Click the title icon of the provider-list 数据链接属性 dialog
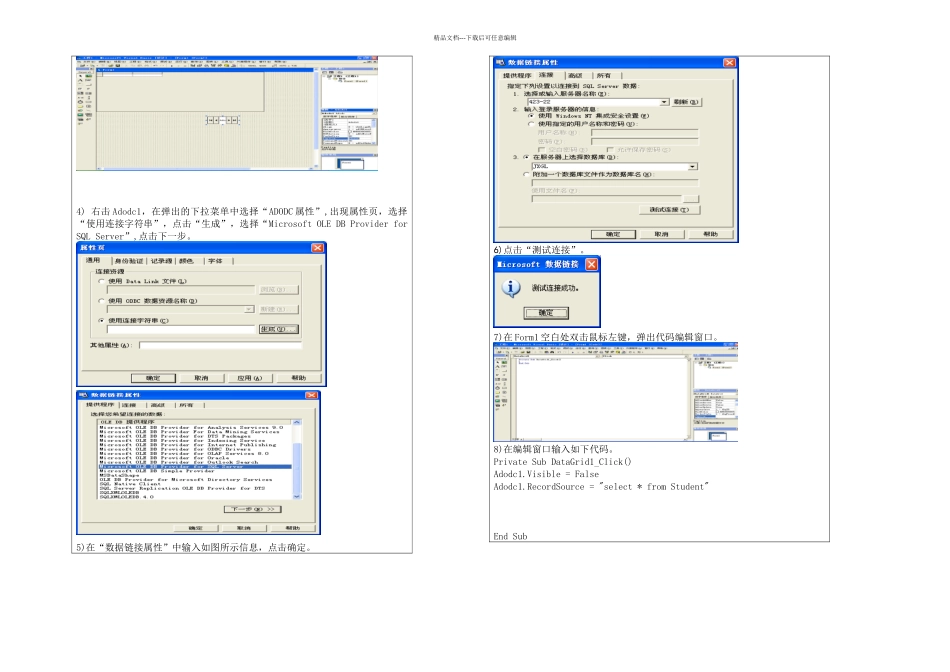950x672 pixels. point(84,395)
